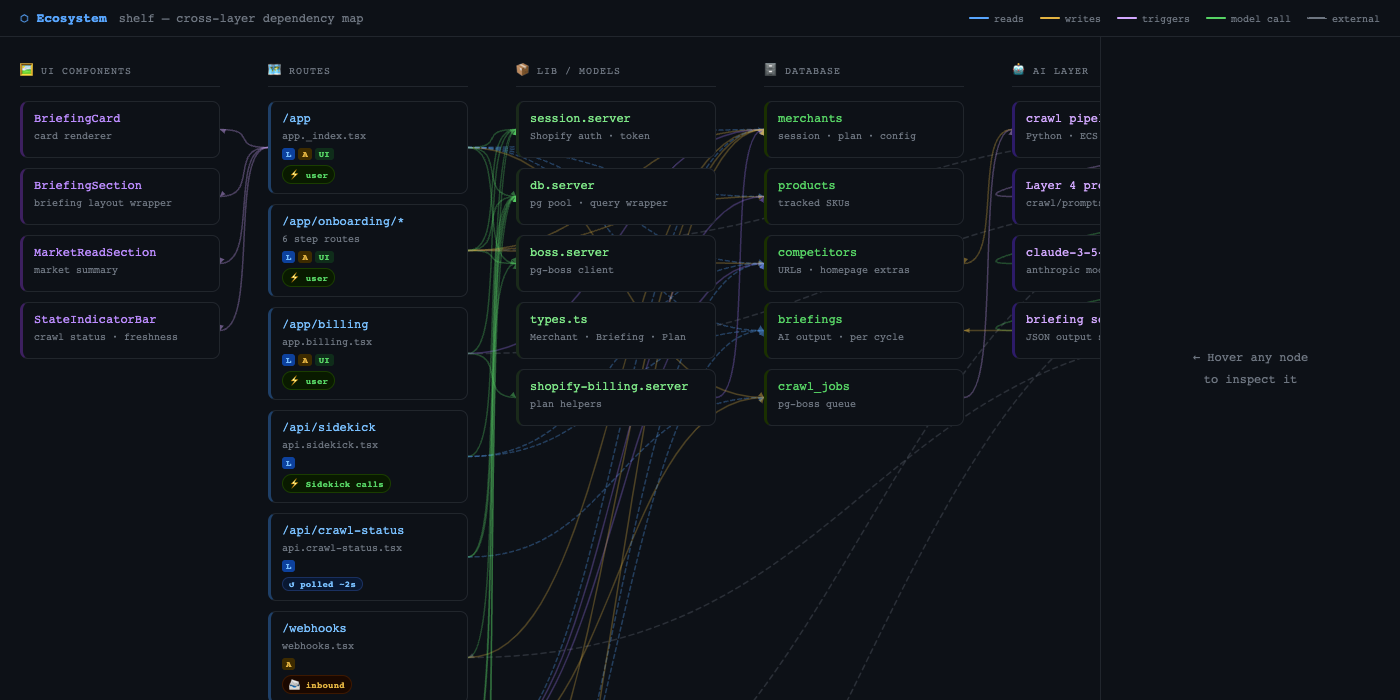
Task: Click the Lib / Models package icon
Action: (x=522, y=70)
